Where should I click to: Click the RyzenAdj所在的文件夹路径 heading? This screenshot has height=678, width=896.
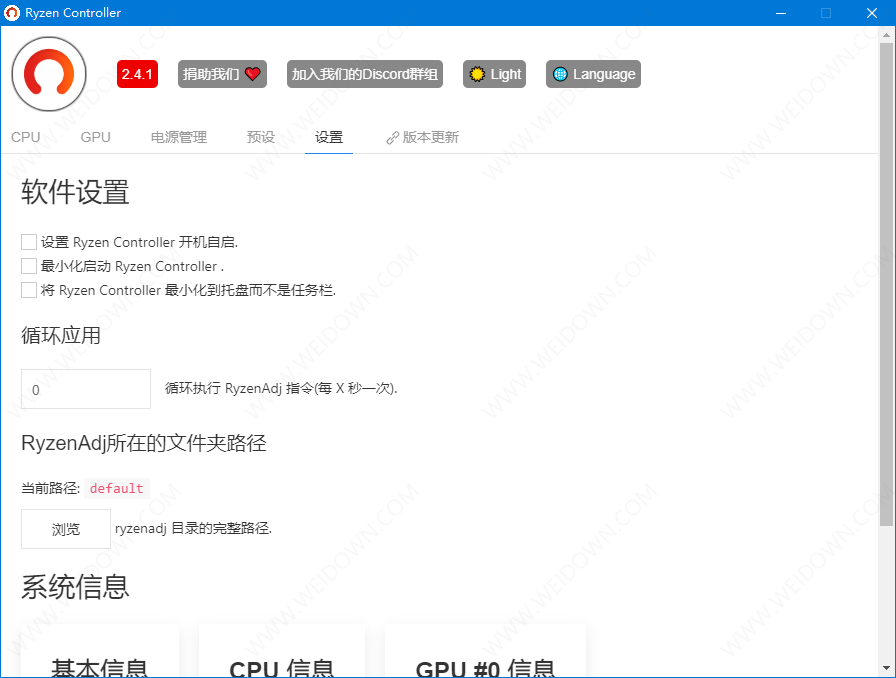click(x=144, y=443)
